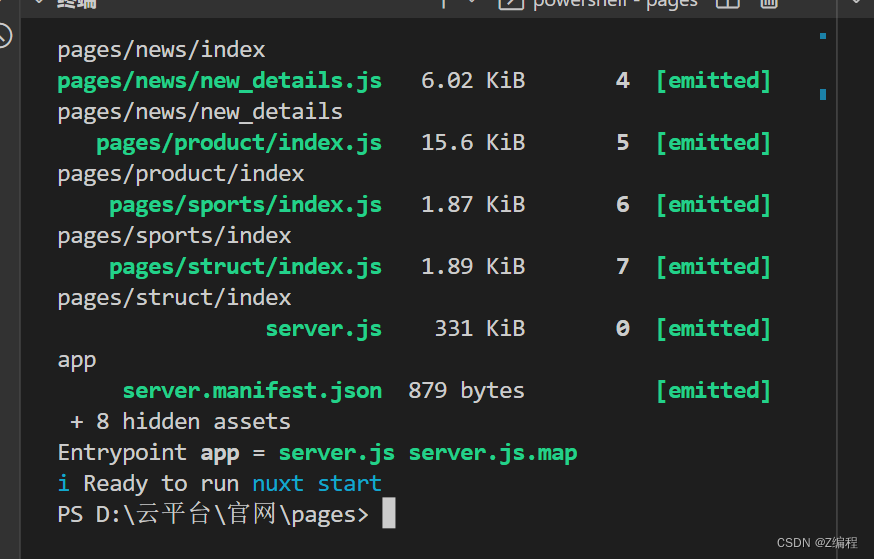Click the 1.87 KiB size value

tap(473, 205)
